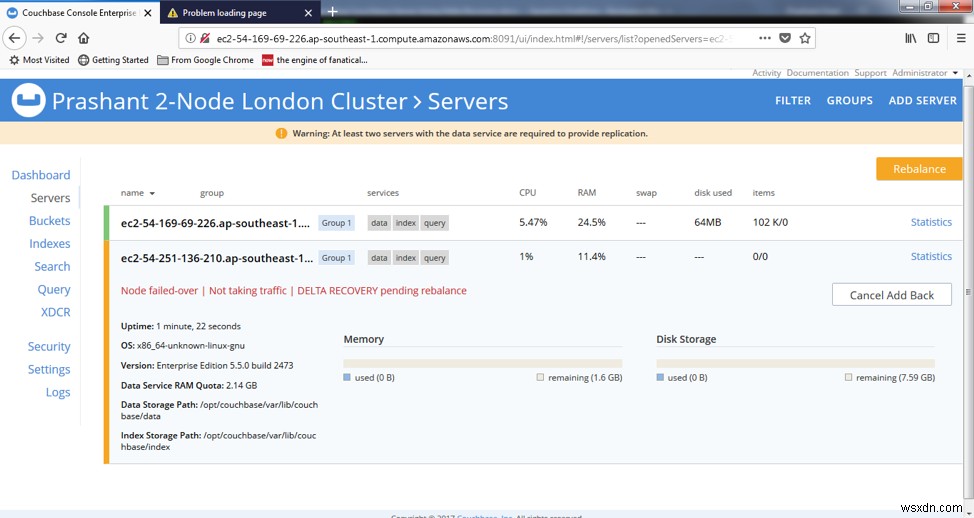974x518 pixels.
Task: Open Security in sidebar
Action: pos(49,347)
